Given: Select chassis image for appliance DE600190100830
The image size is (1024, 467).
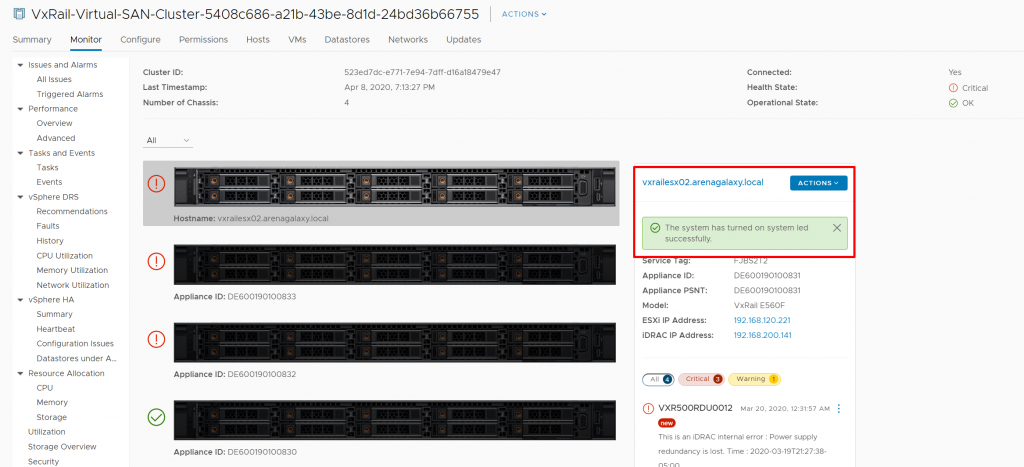Looking at the screenshot, I should pyautogui.click(x=395, y=420).
